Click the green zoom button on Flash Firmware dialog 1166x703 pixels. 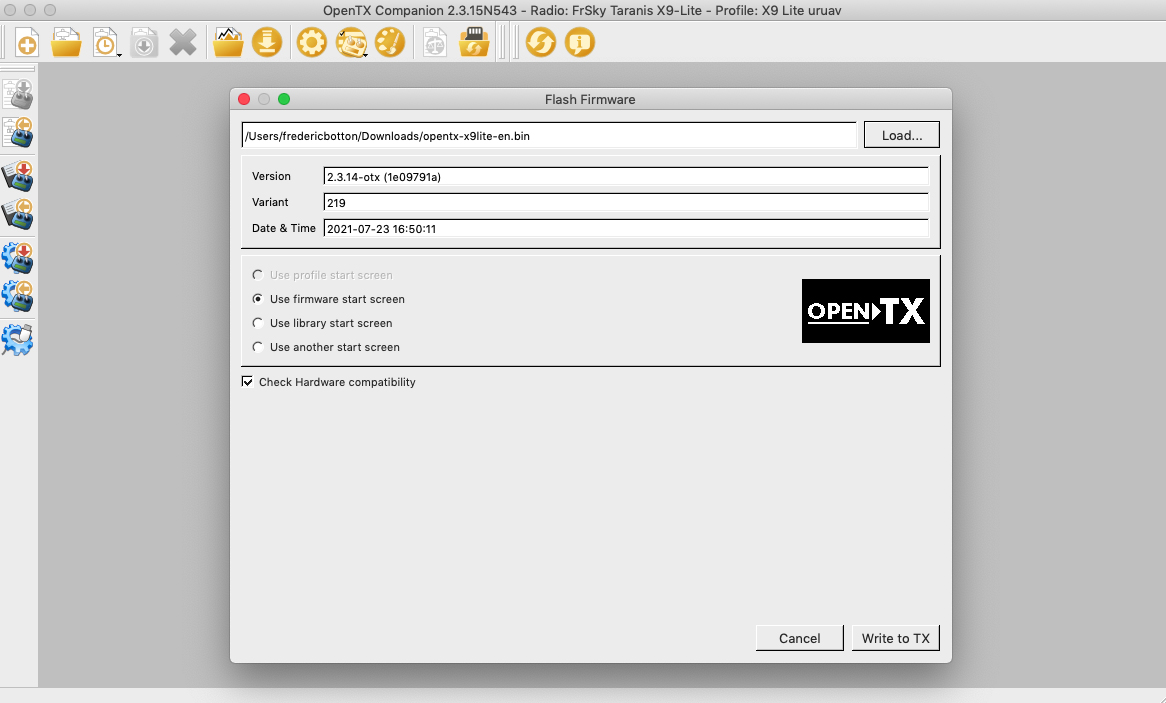(x=284, y=99)
